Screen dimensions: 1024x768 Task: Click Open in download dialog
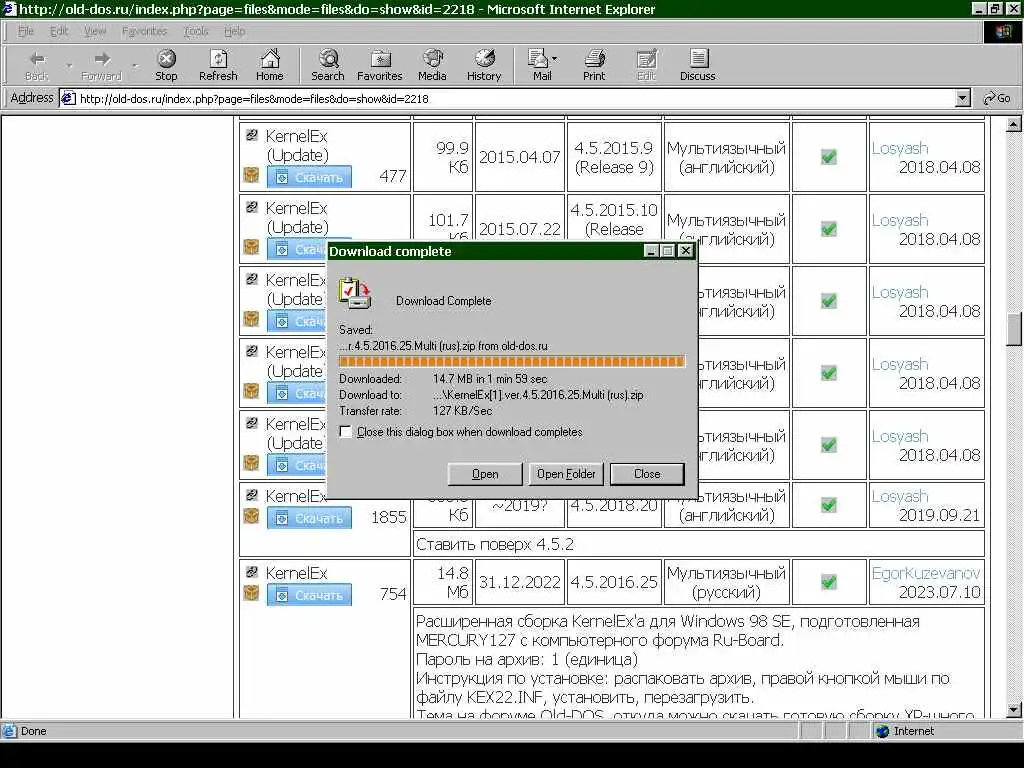[485, 474]
